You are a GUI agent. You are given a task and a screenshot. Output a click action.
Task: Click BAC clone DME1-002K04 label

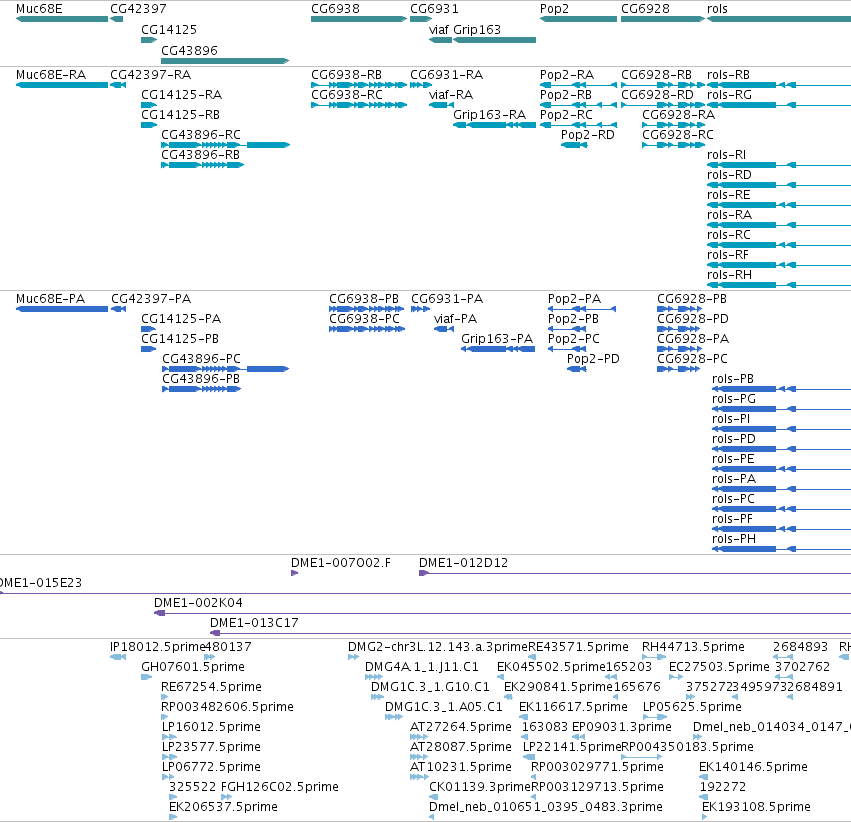(x=198, y=603)
